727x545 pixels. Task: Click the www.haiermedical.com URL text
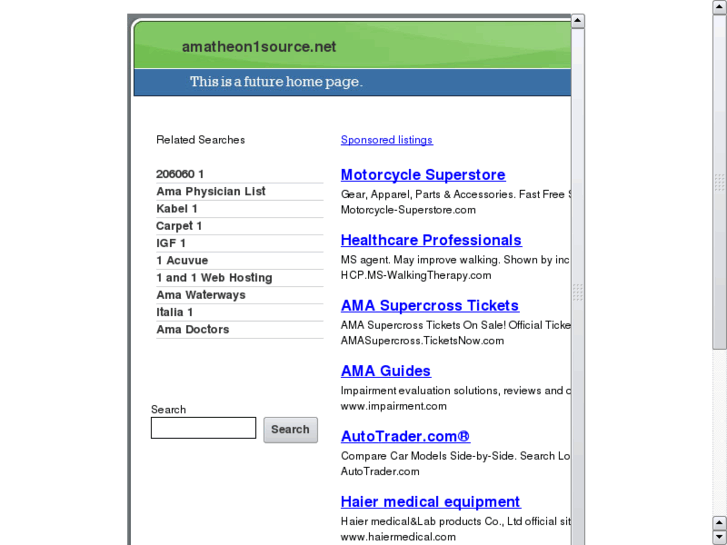(x=398, y=537)
